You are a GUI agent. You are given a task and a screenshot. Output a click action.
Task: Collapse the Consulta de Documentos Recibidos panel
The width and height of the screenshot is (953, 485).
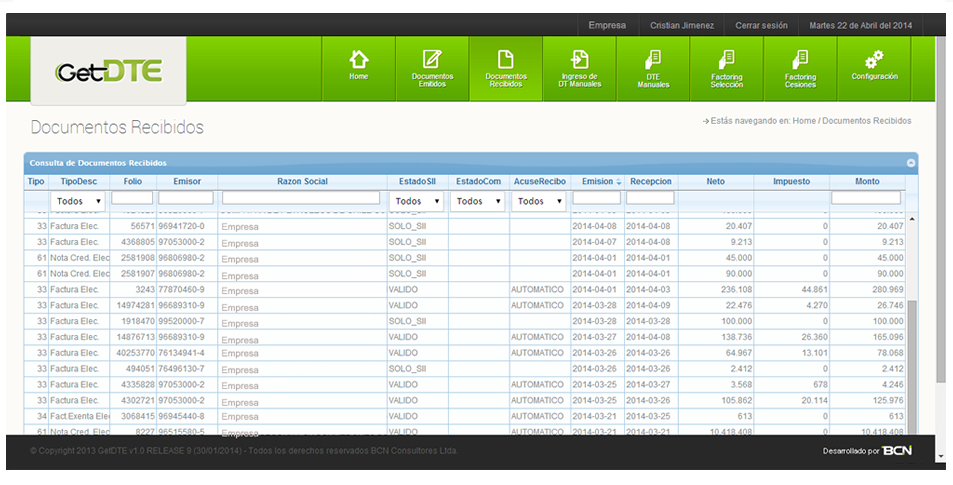click(910, 162)
